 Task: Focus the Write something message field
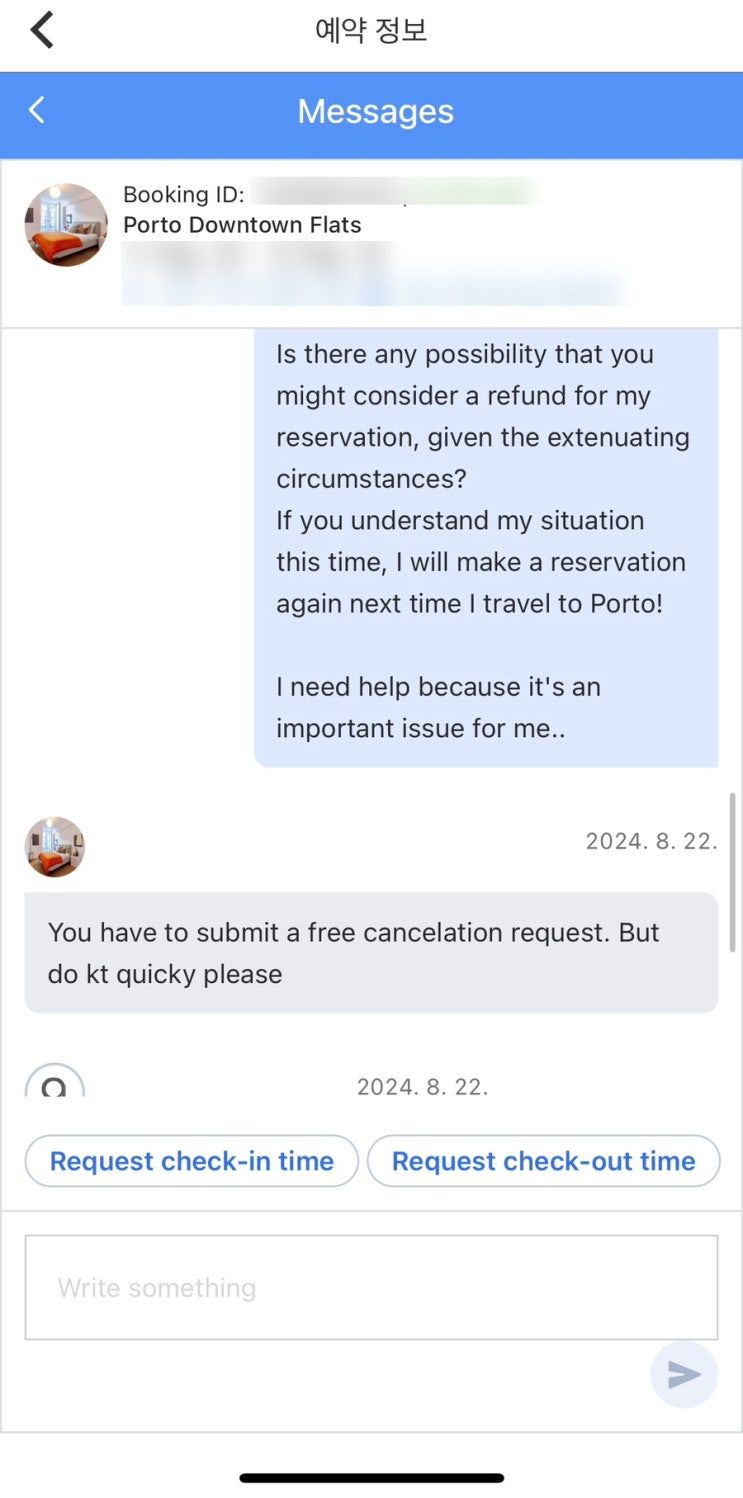[x=371, y=1287]
